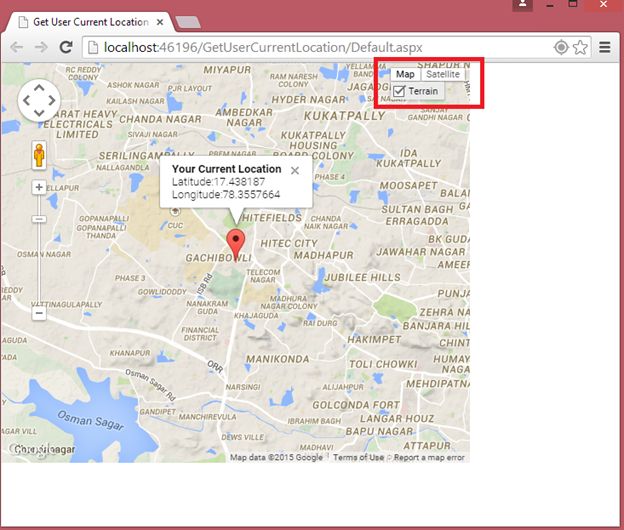The height and width of the screenshot is (530, 624).
Task: Click the TOLI CHOWKI label
Action: (x=383, y=364)
